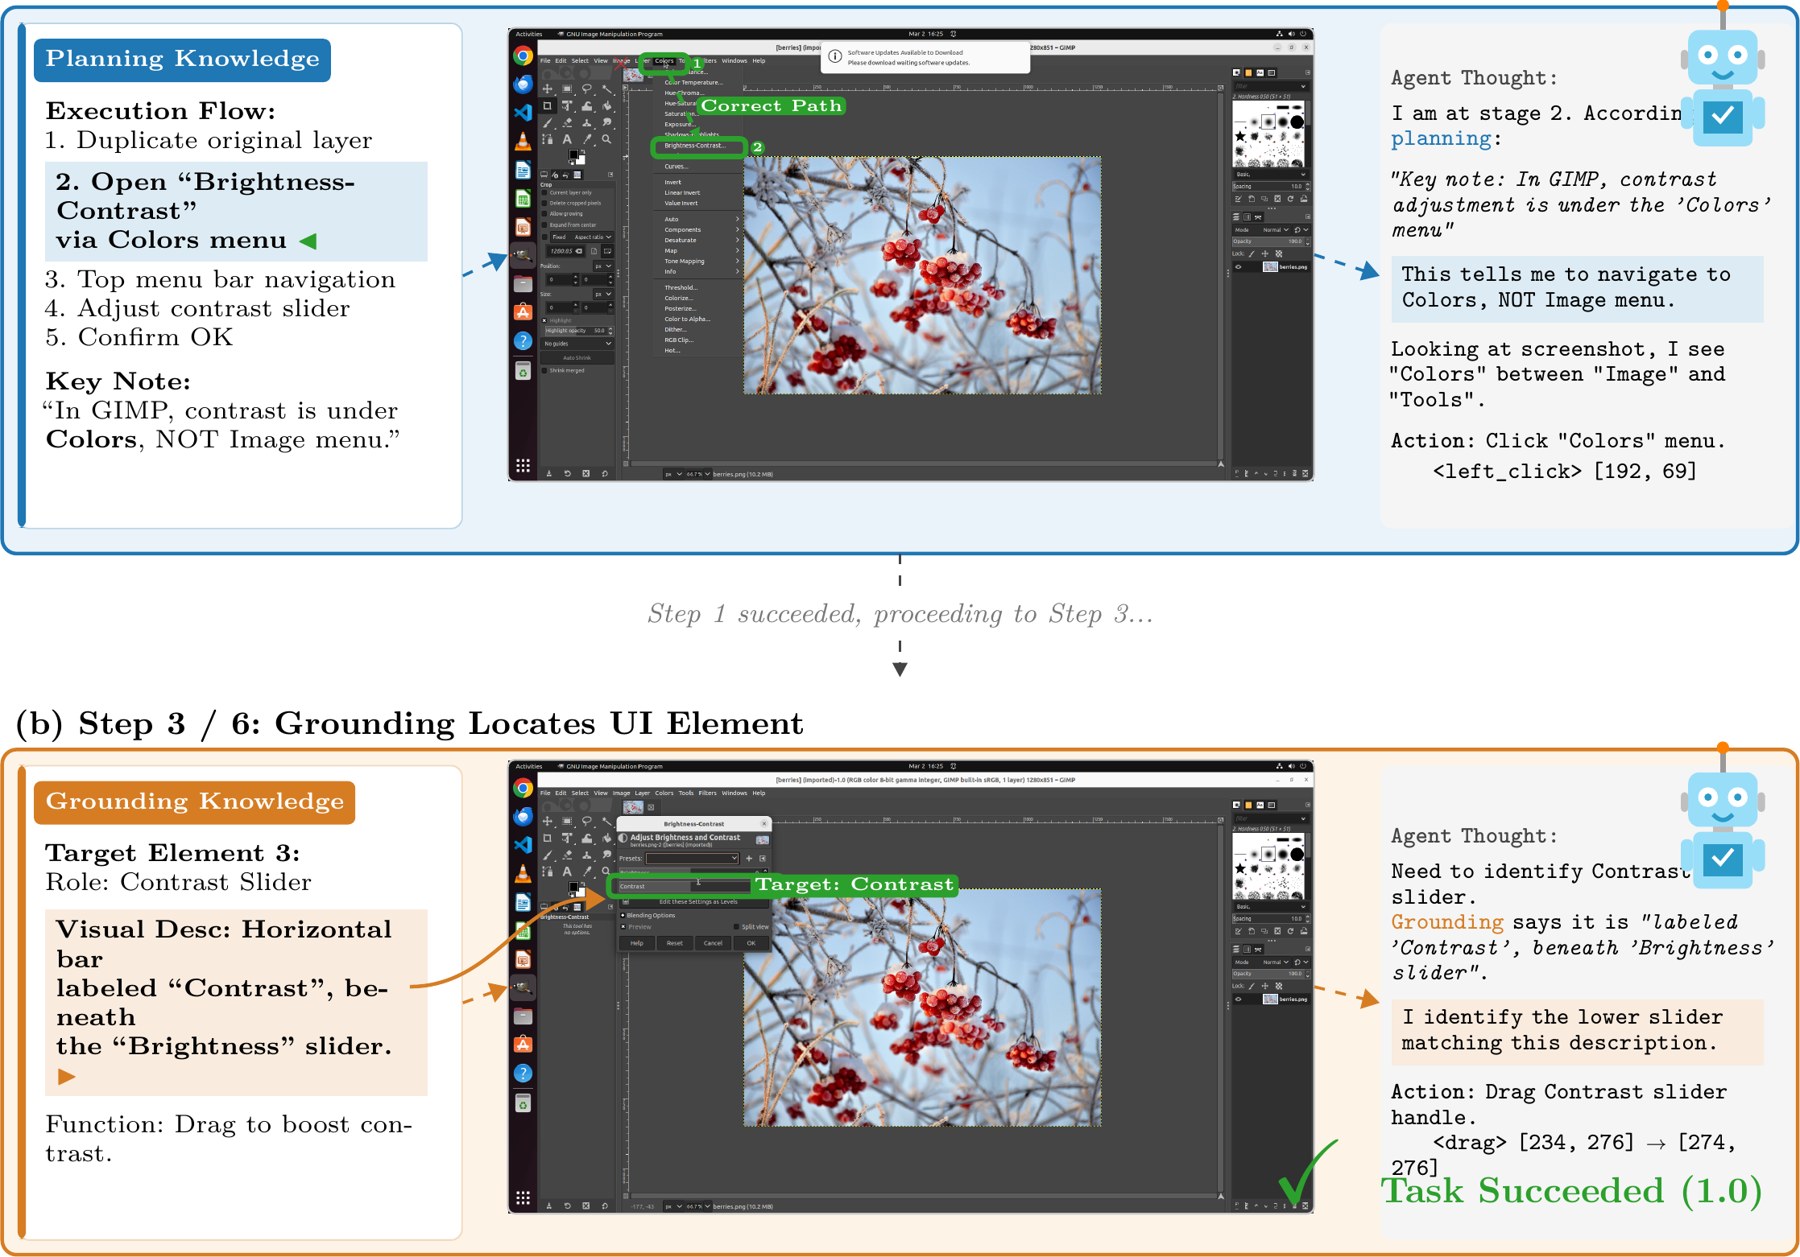
Task: Show Applications grid icon in bottom screenshot dock
Action: 523,1197
